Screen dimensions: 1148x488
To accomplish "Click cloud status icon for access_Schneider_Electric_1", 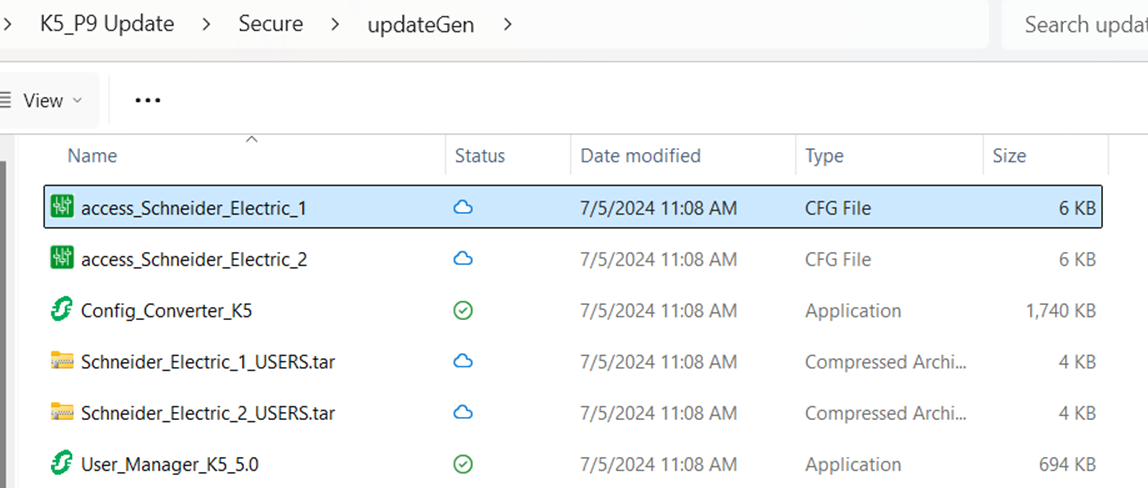I will tap(463, 208).
